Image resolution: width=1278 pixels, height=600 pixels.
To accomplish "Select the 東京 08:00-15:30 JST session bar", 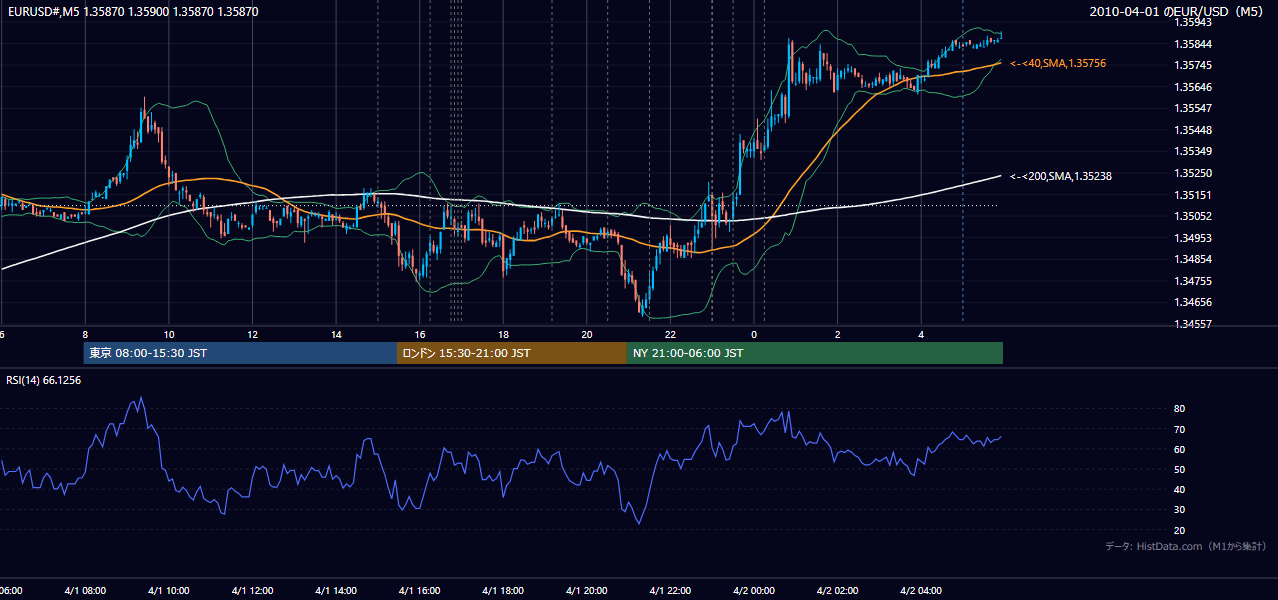I will (x=240, y=353).
